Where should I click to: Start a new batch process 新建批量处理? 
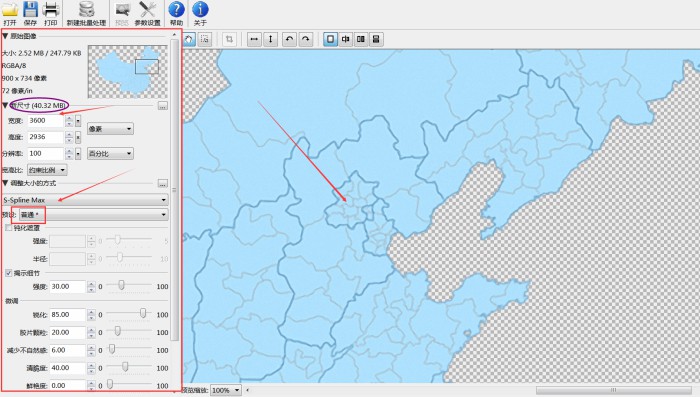coord(86,13)
